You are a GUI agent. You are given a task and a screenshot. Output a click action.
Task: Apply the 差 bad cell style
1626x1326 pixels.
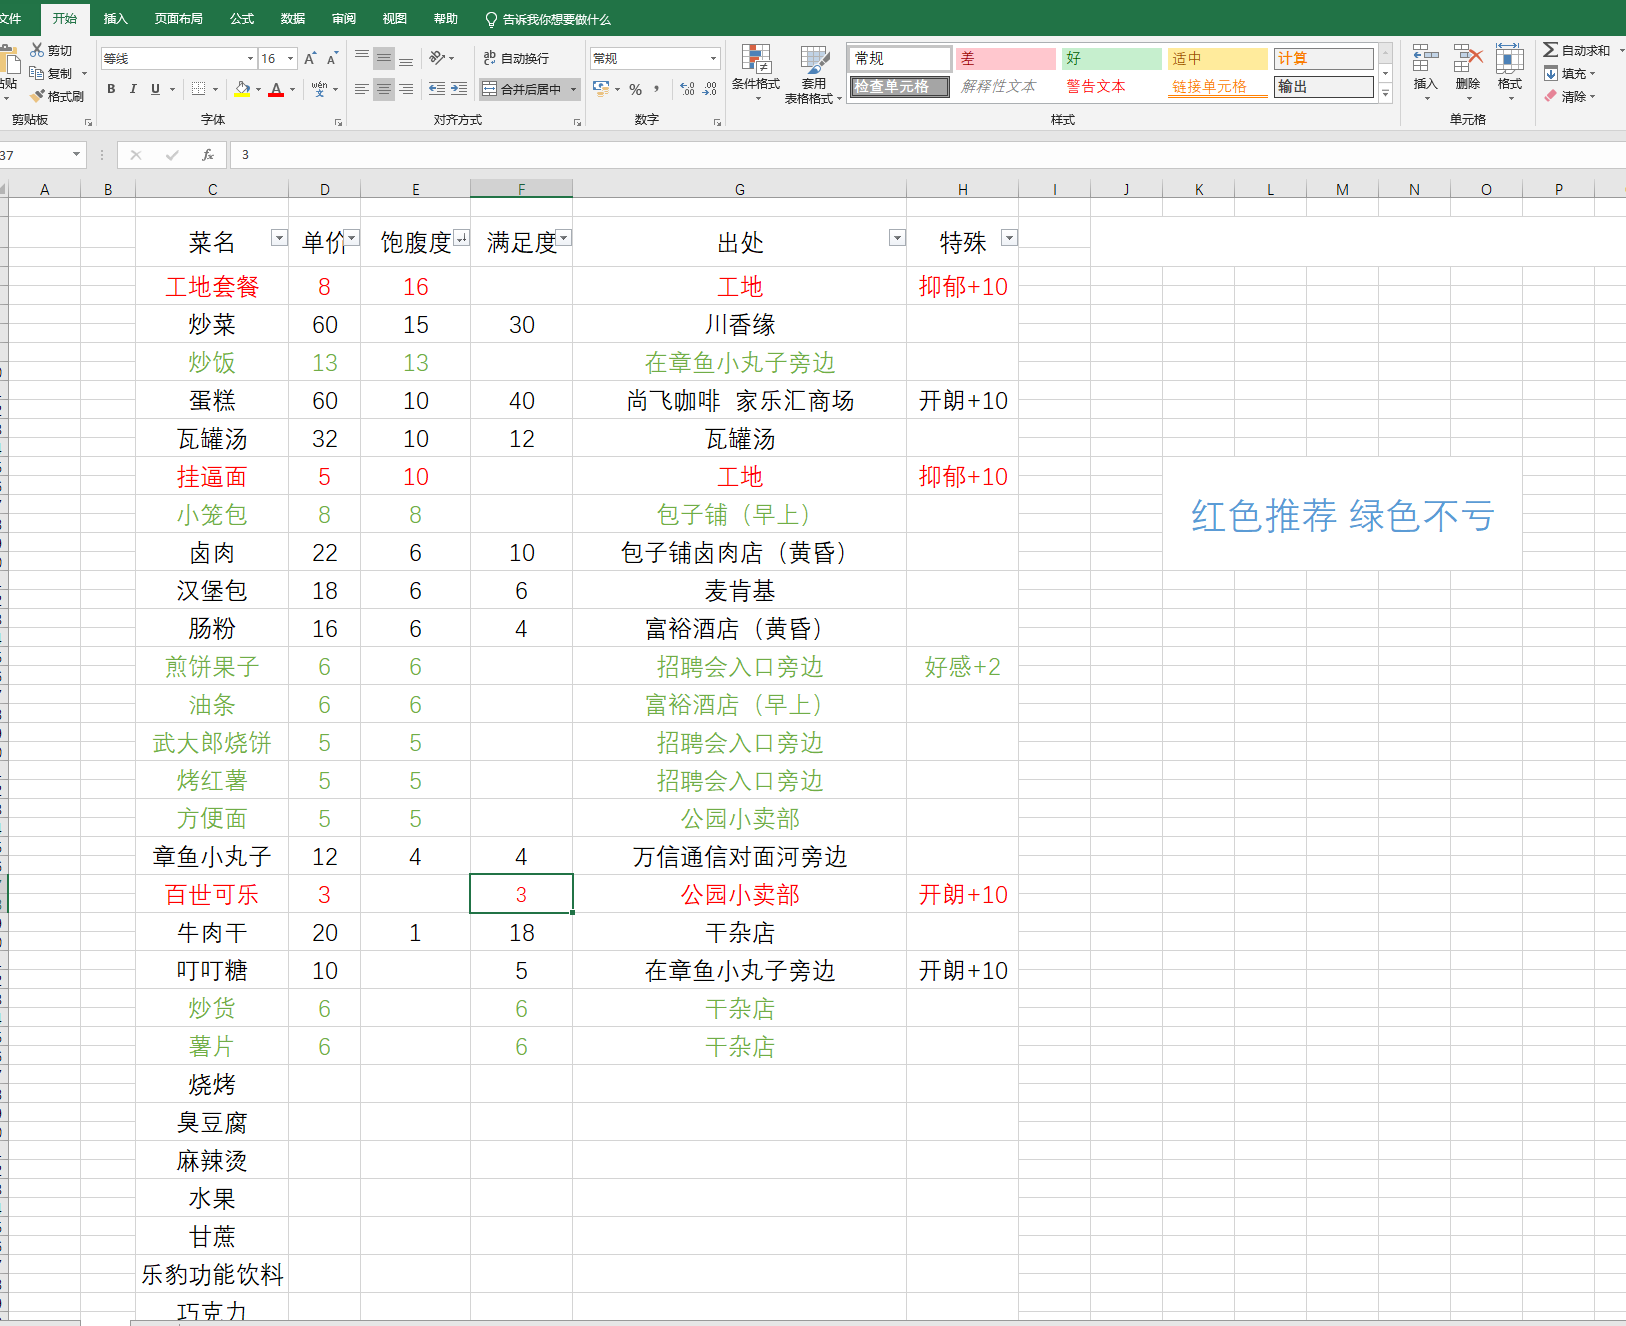1005,58
